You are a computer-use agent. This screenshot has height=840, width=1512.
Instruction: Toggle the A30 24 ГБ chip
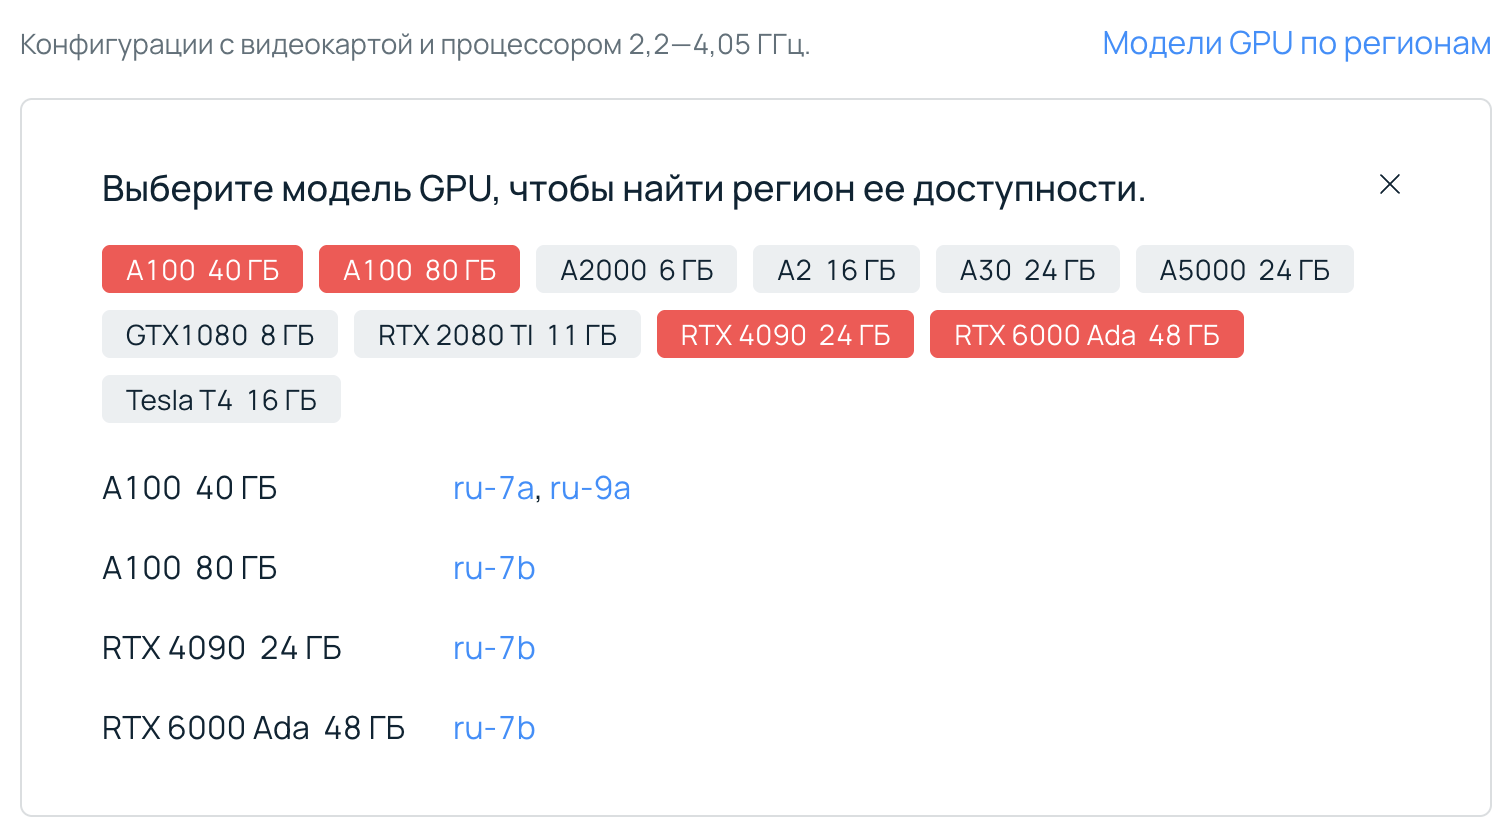(1027, 270)
